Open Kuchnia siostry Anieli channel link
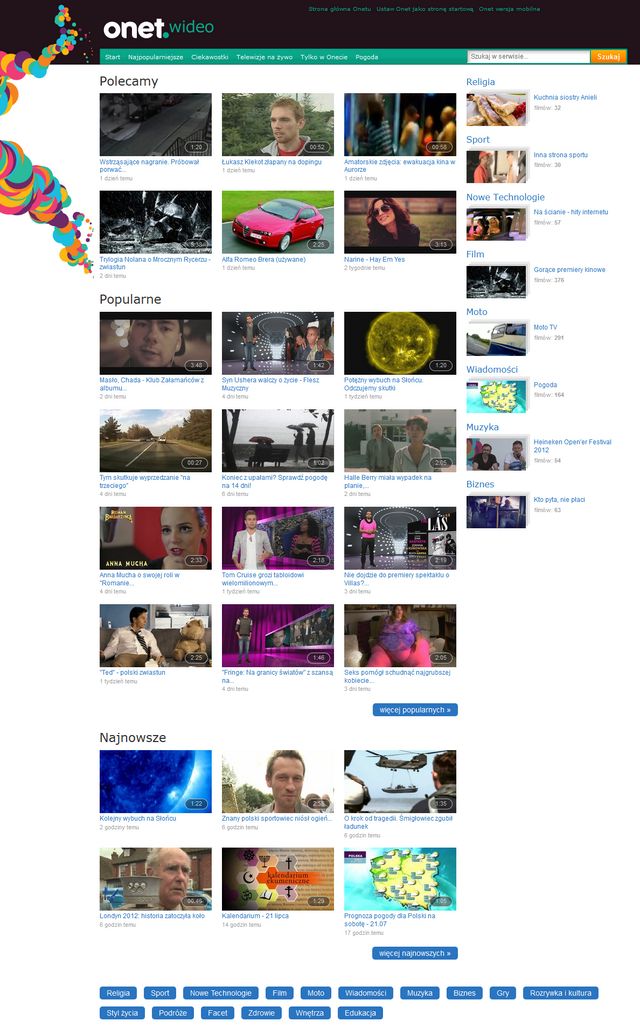 click(x=565, y=97)
